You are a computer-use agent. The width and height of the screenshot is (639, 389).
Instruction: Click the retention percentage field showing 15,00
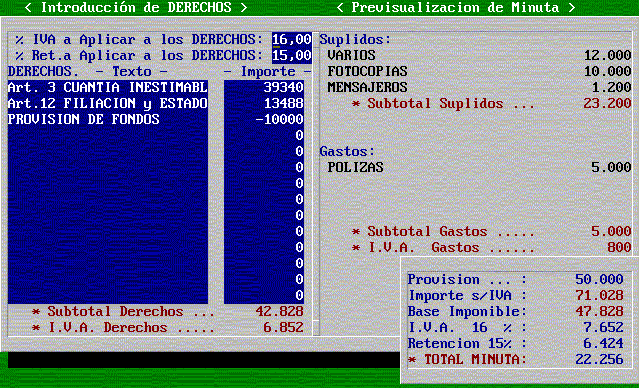click(292, 55)
